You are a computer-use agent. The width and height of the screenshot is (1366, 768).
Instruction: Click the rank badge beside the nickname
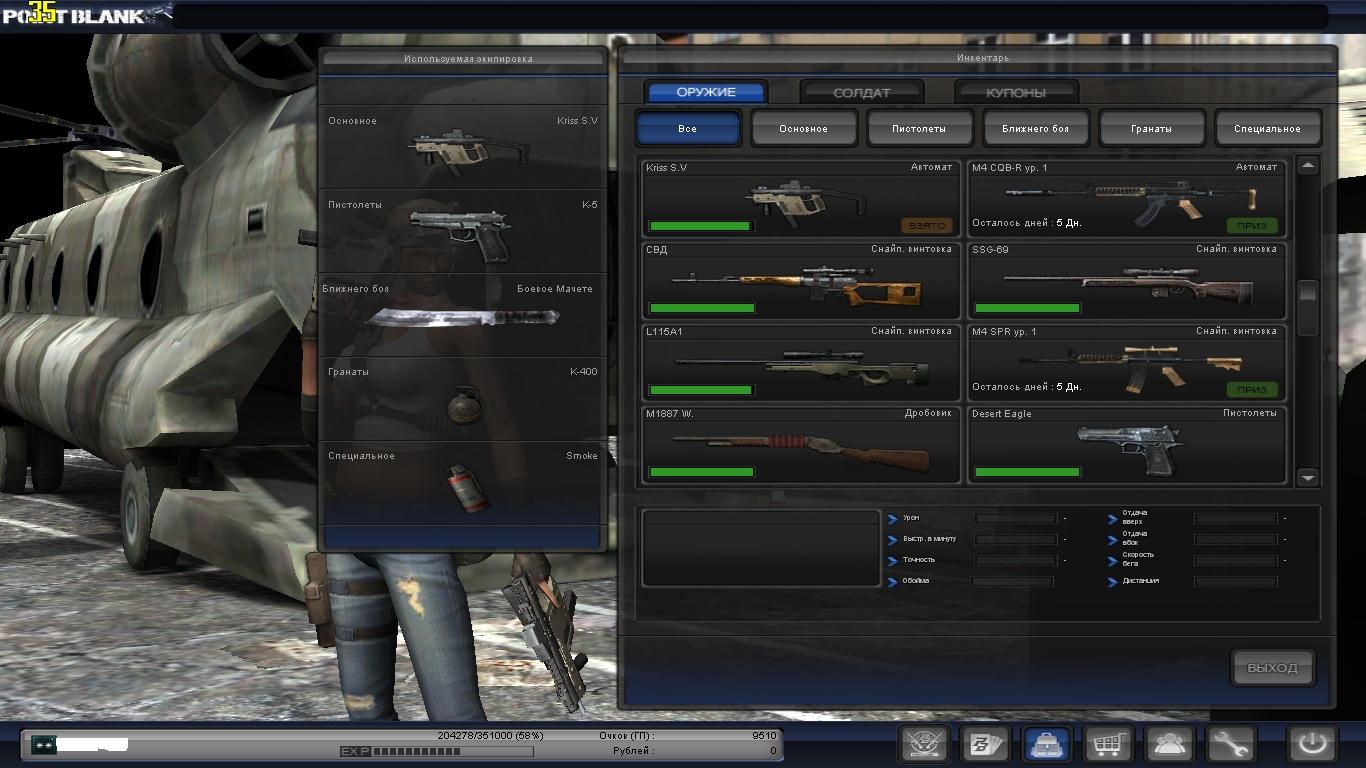point(43,744)
